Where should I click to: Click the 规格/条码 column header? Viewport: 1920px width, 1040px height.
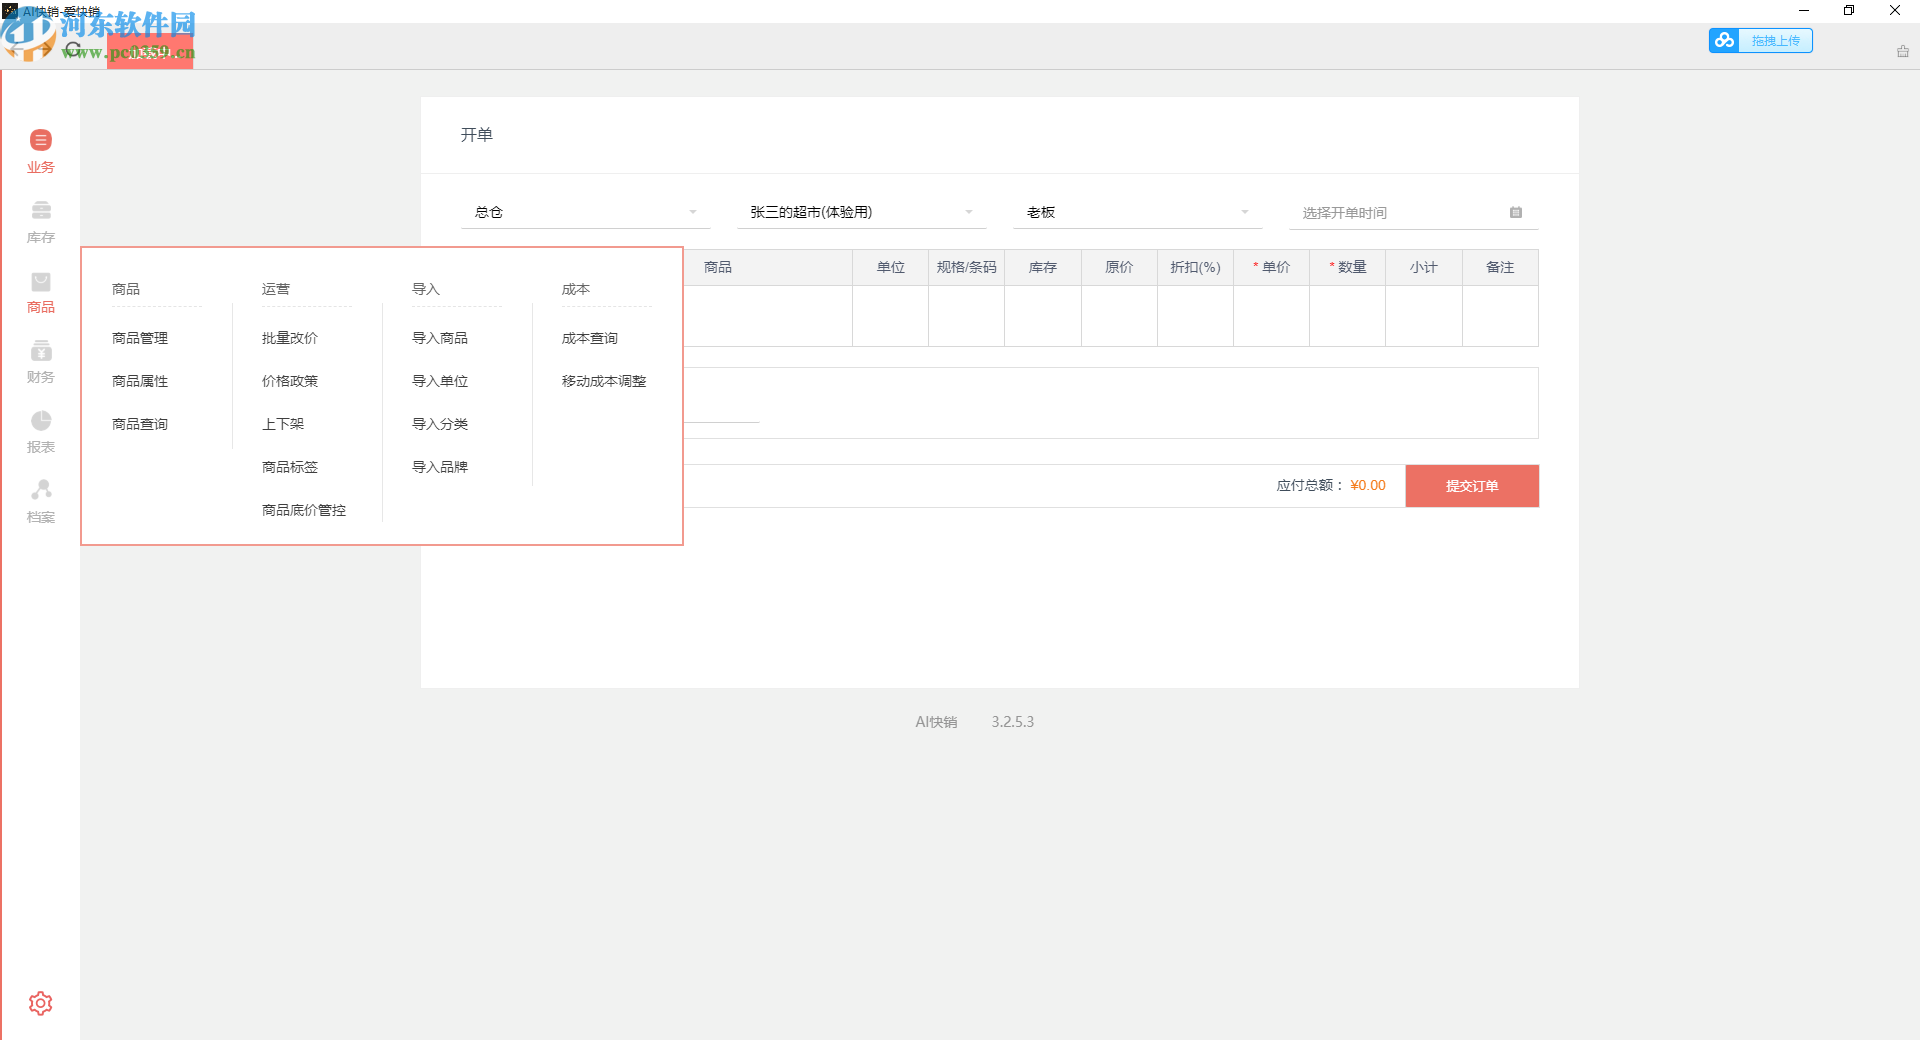coord(966,267)
